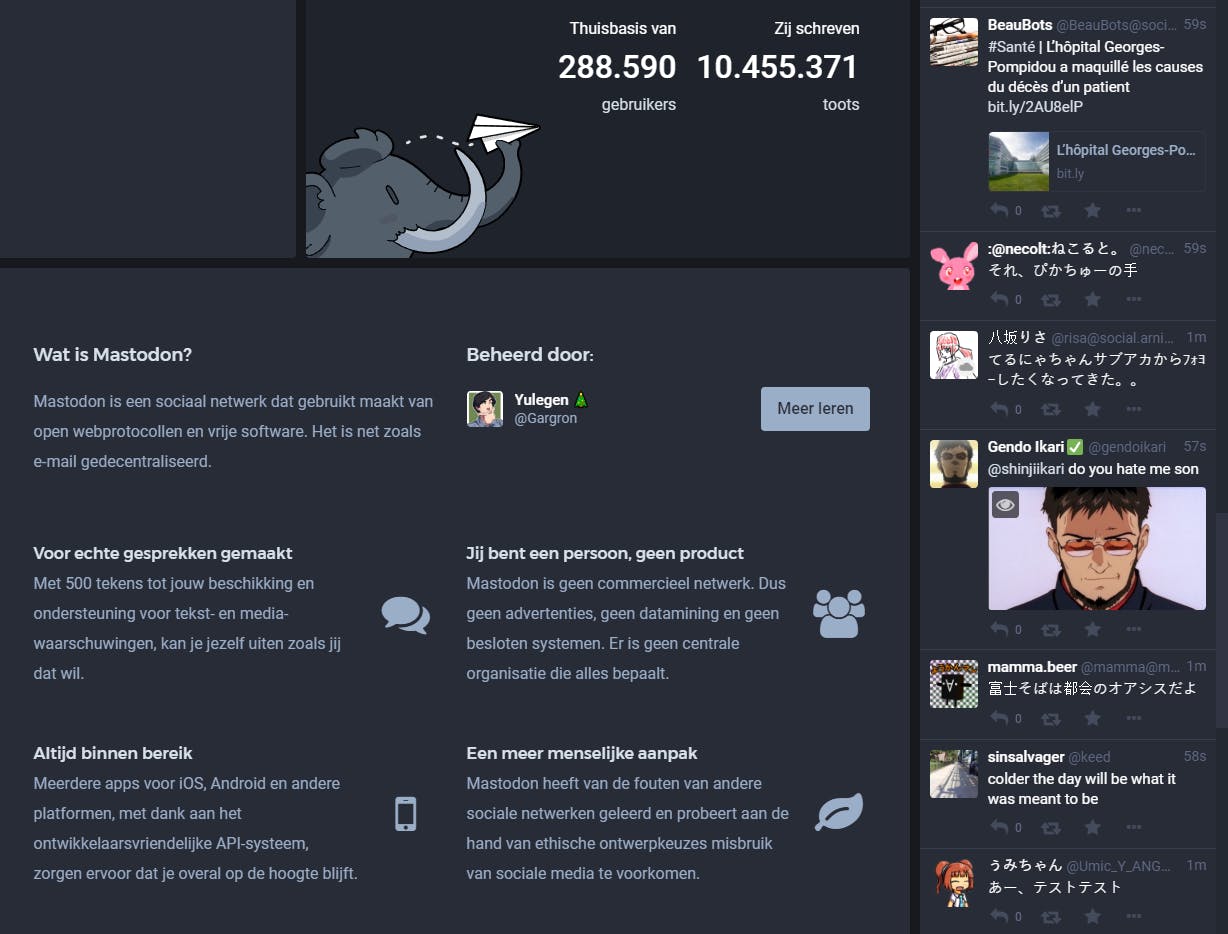Favourite the mamma.beer toot
This screenshot has width=1228, height=934.
1092,717
